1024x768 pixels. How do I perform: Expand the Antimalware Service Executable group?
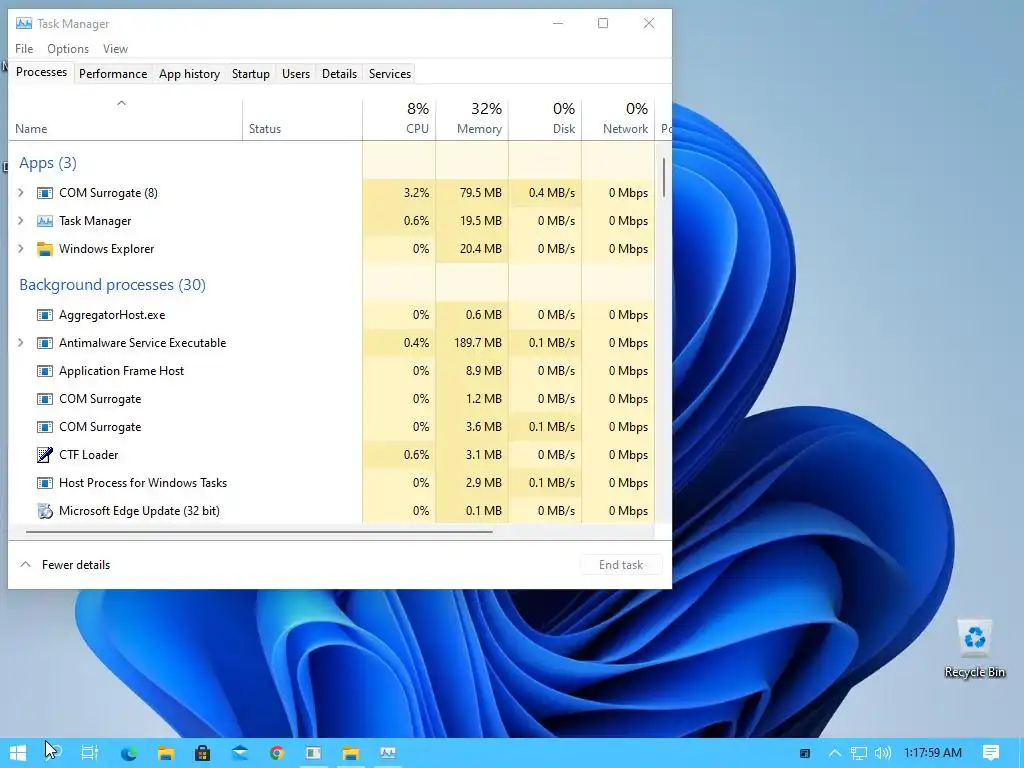(x=20, y=343)
